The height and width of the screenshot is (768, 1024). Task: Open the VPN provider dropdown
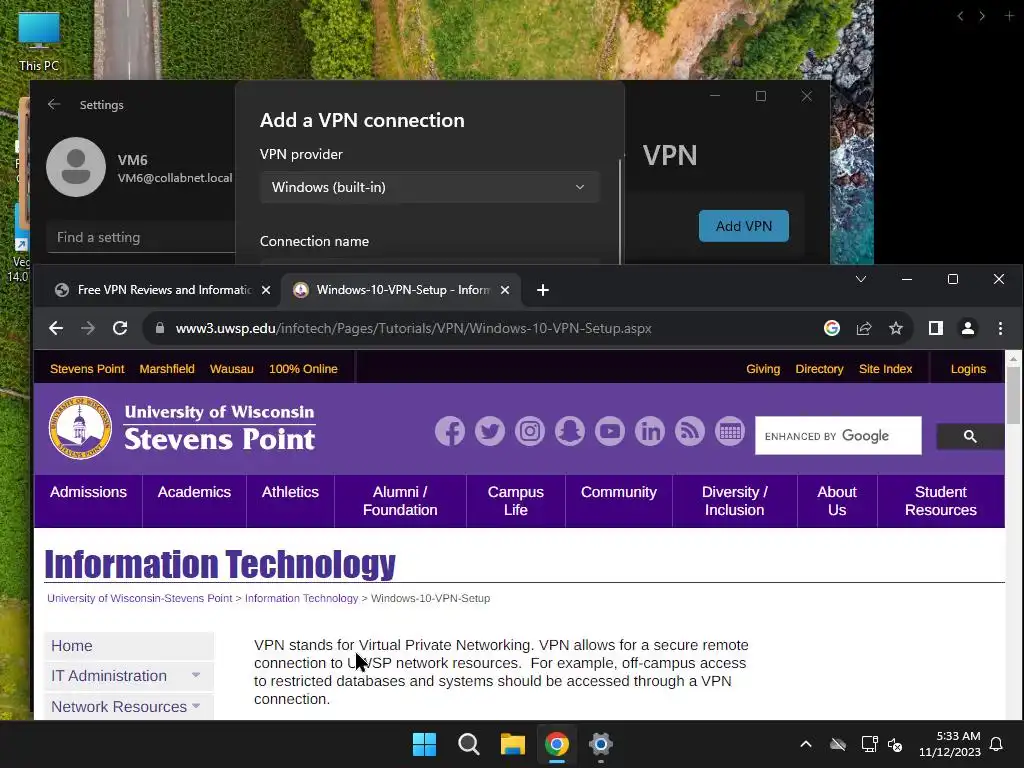click(x=429, y=187)
